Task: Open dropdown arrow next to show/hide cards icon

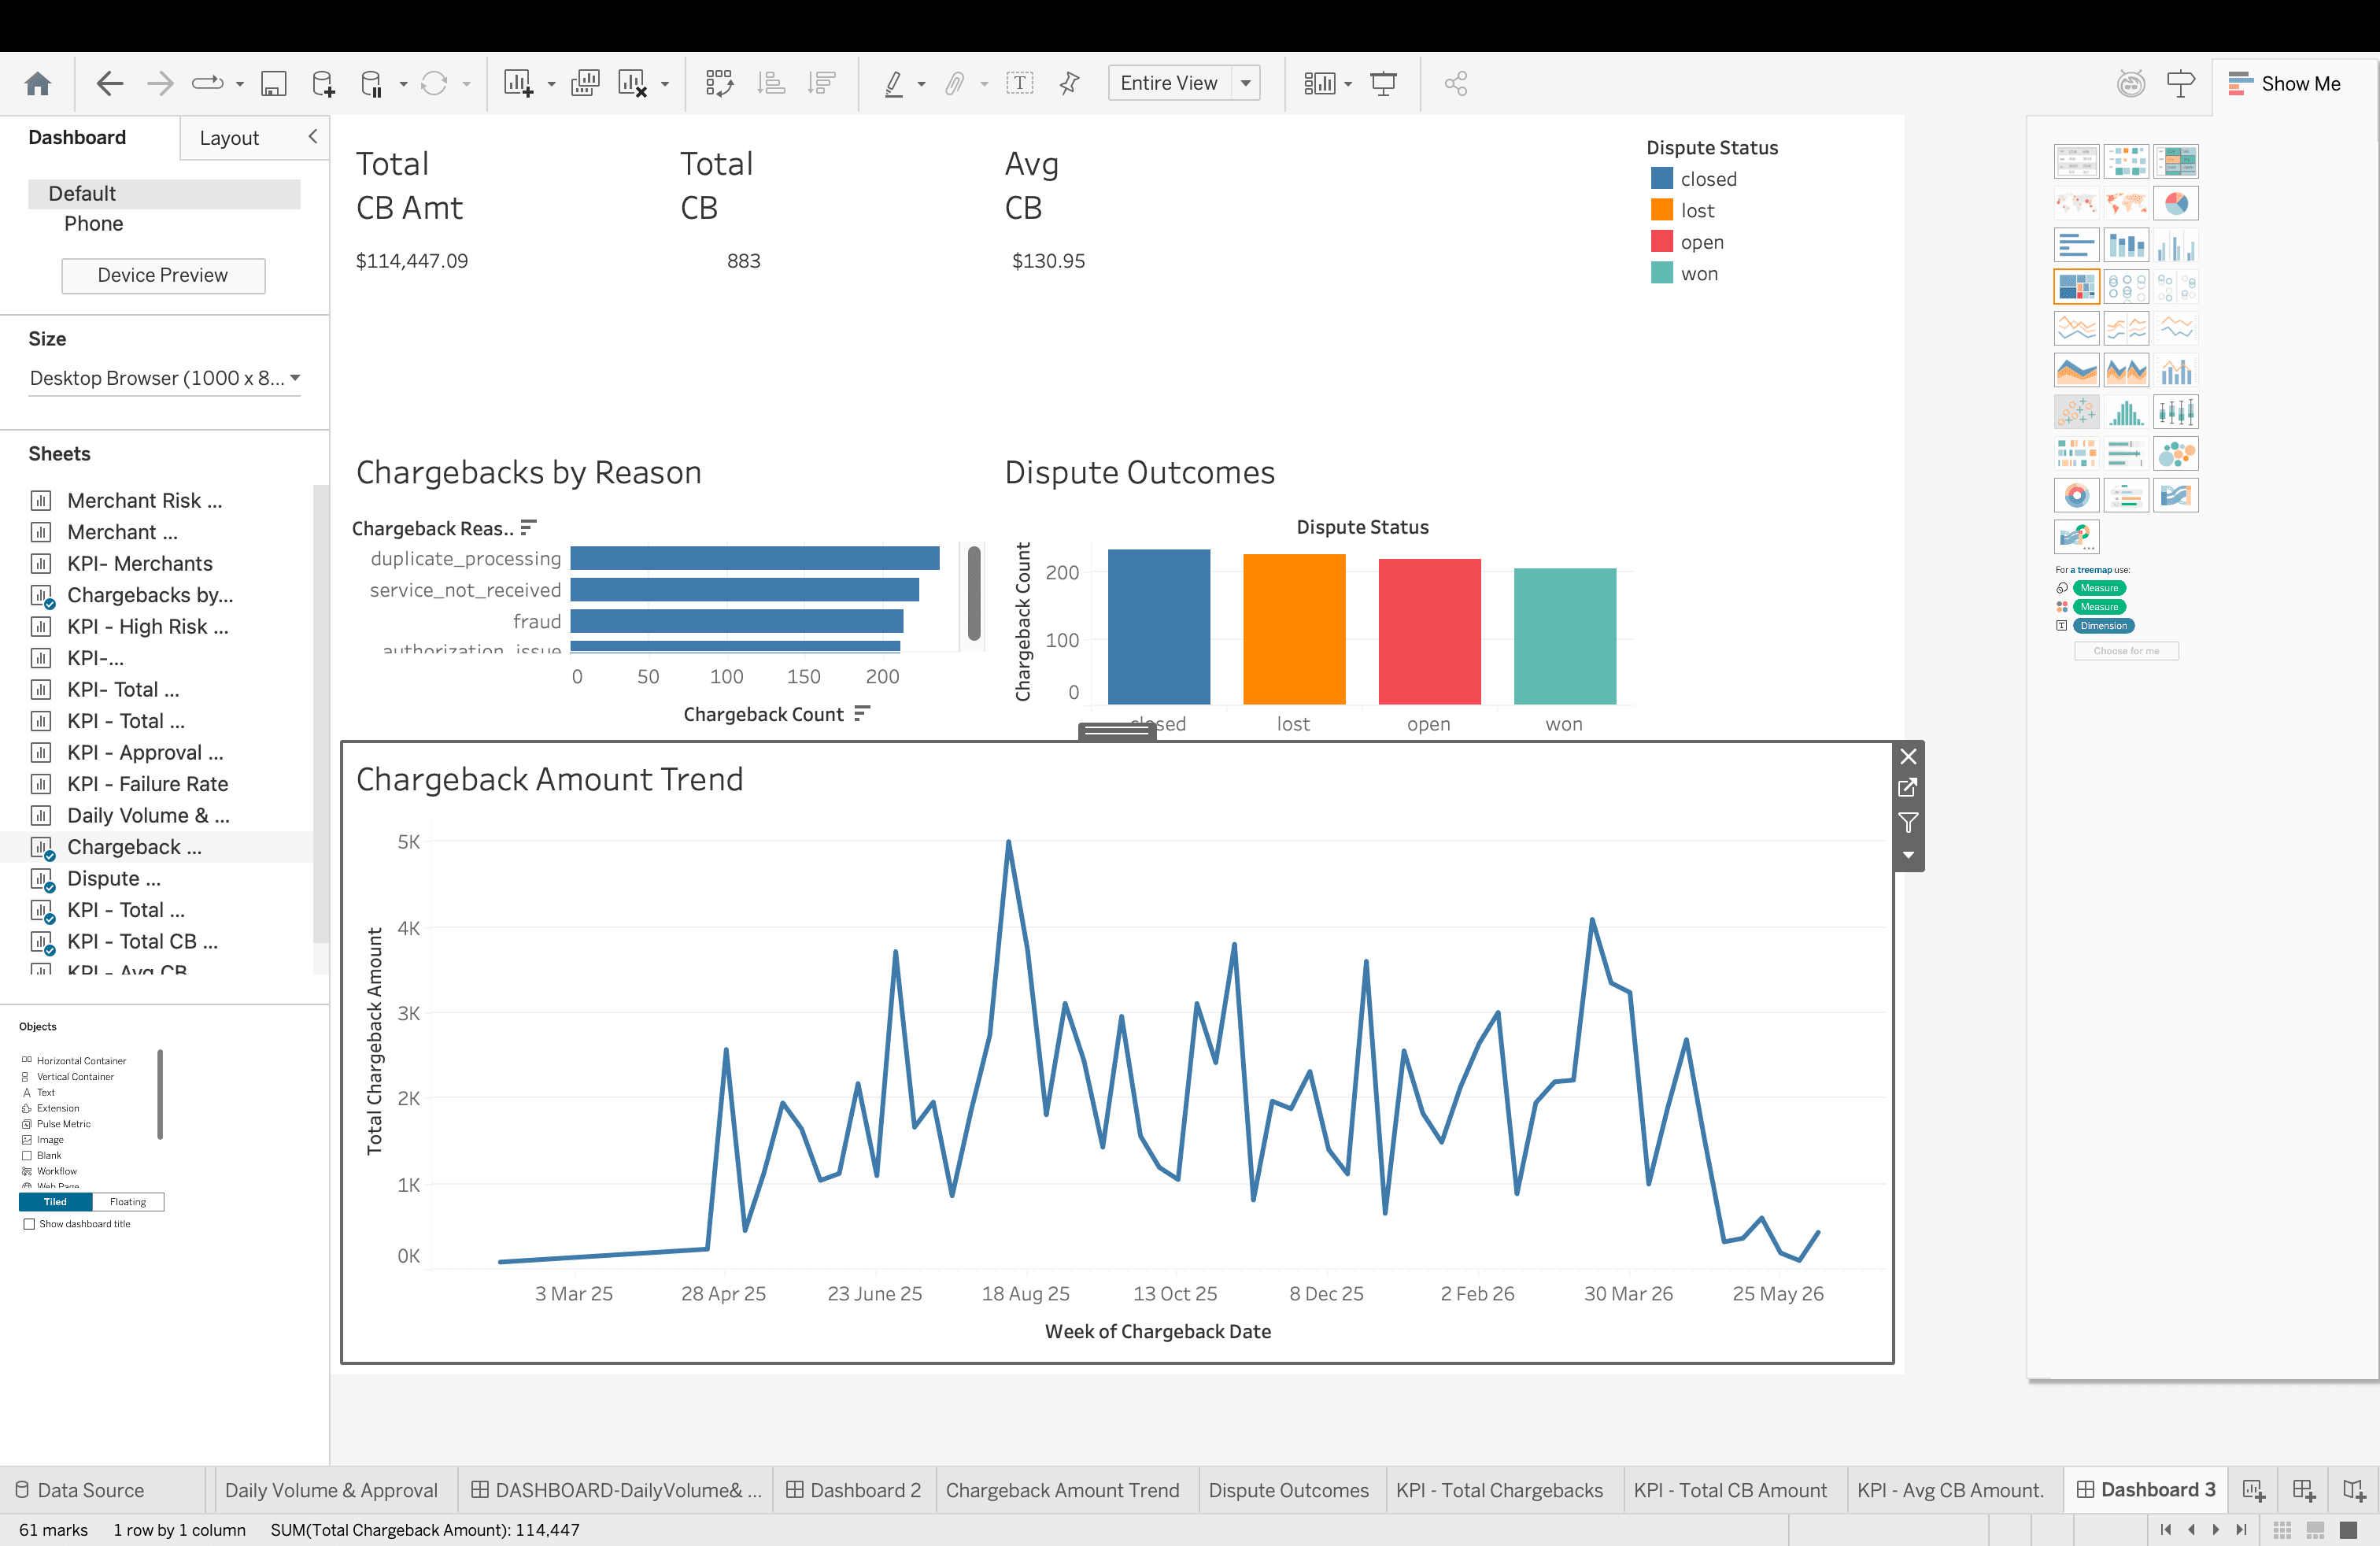Action: [1348, 85]
